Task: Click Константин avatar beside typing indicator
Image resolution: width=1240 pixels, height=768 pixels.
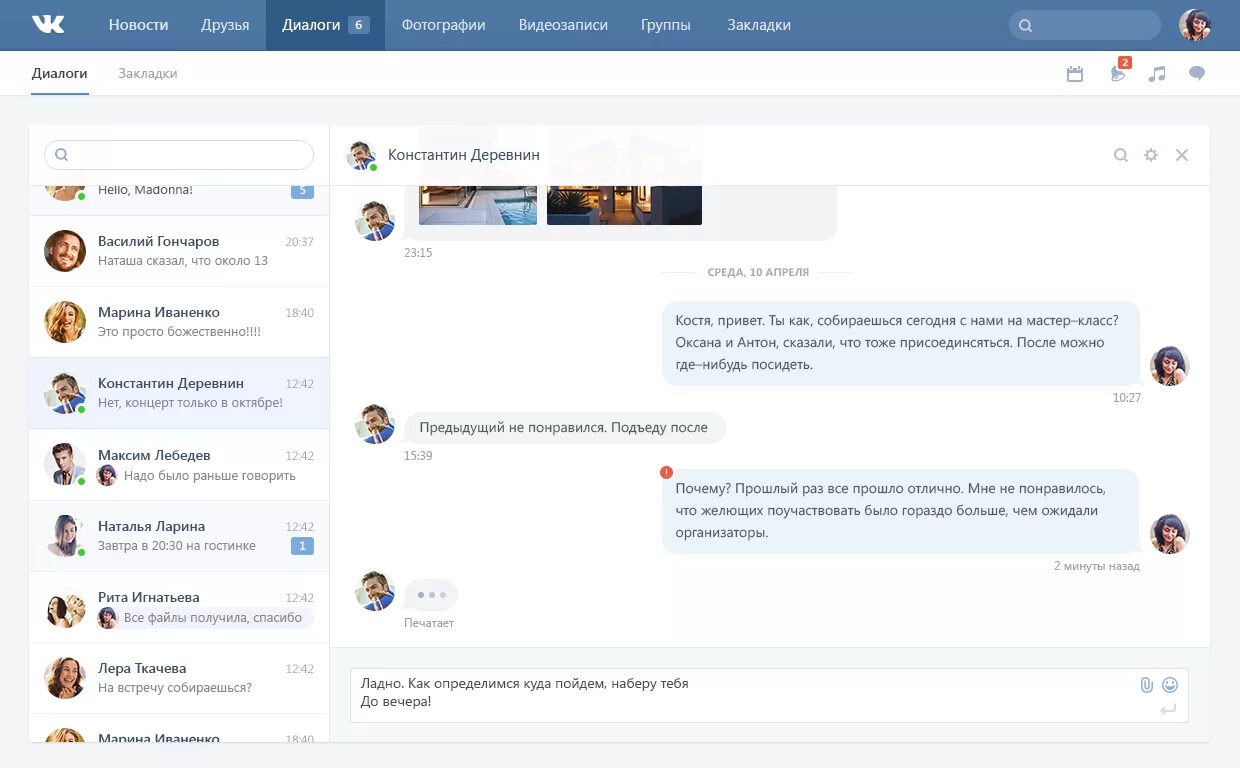Action: pyautogui.click(x=375, y=591)
